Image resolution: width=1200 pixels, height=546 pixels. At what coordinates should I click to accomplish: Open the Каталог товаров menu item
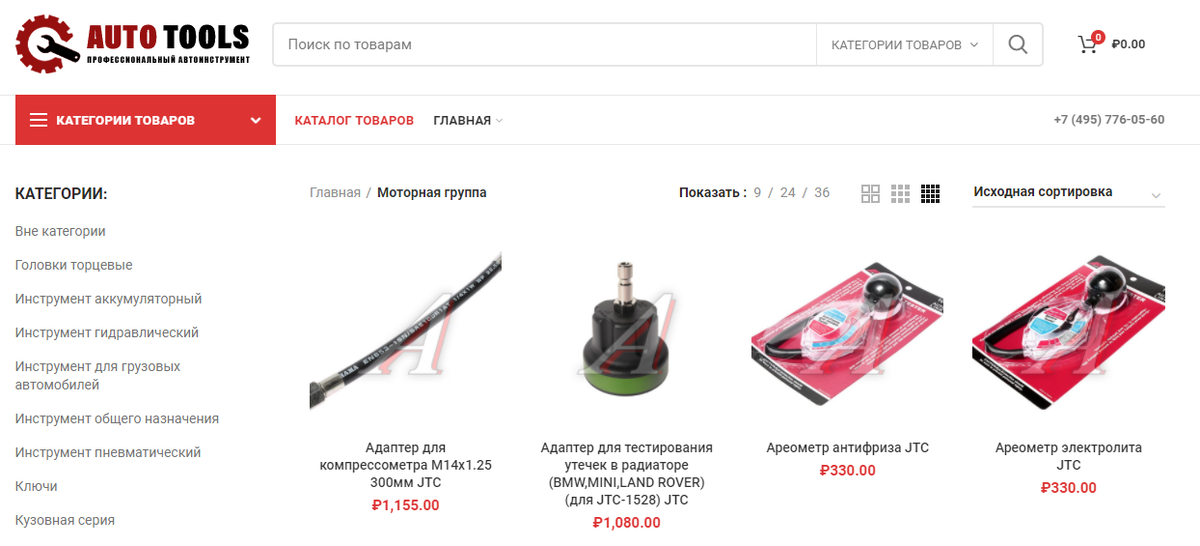pos(354,120)
